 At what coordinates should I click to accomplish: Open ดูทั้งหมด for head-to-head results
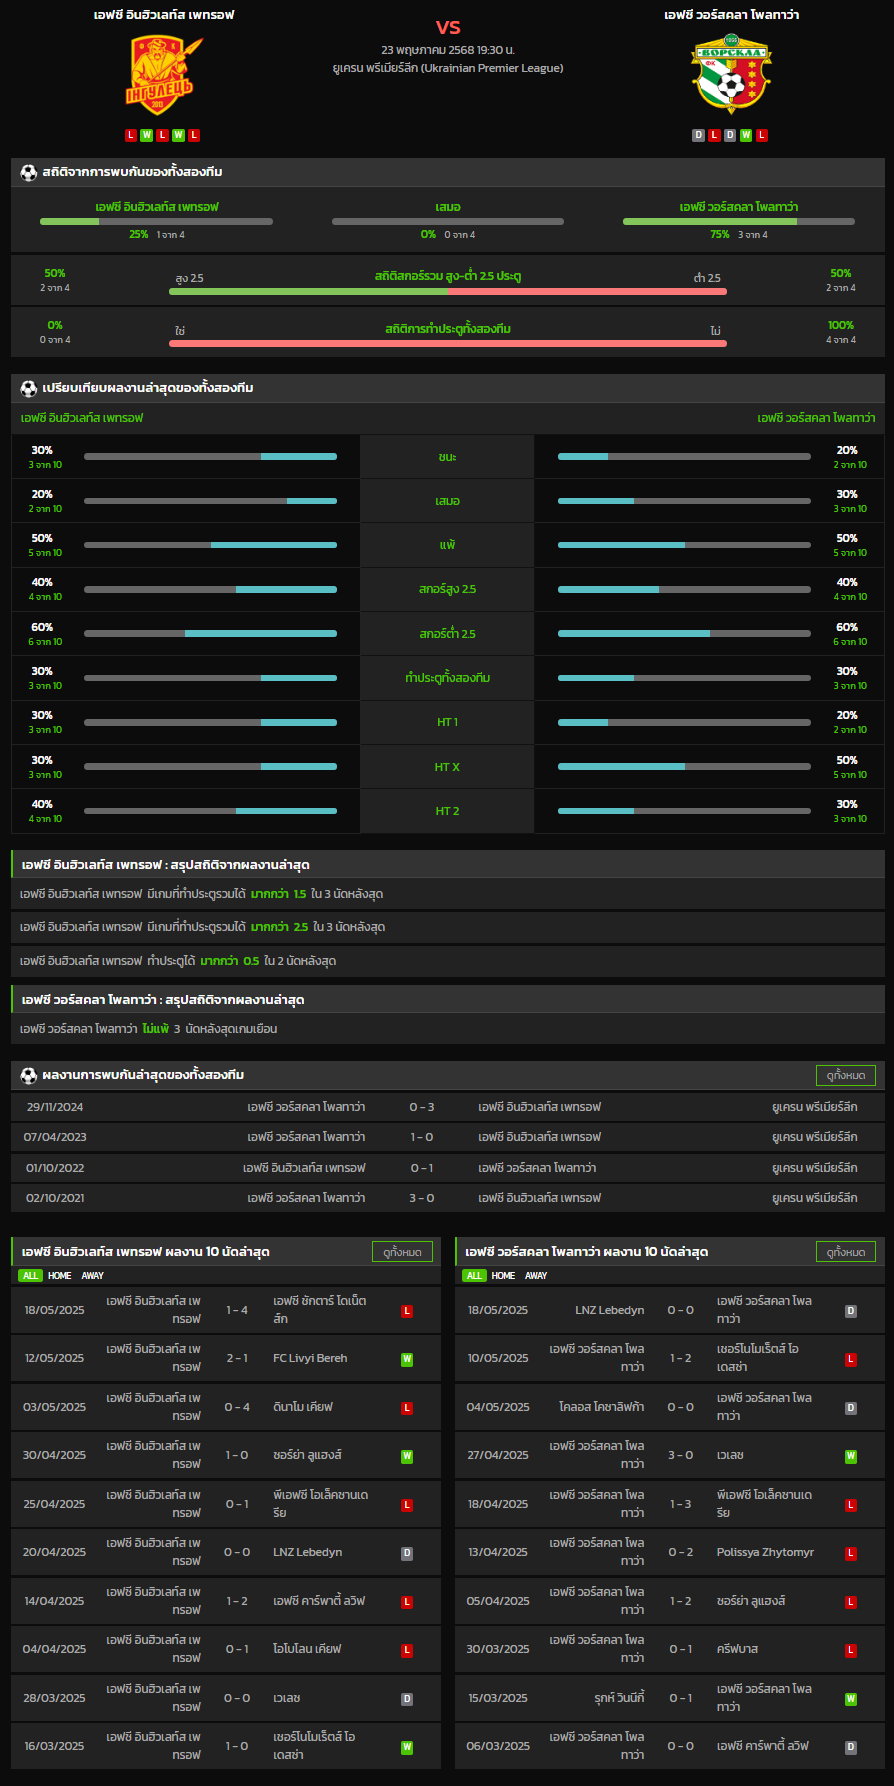click(x=846, y=1075)
